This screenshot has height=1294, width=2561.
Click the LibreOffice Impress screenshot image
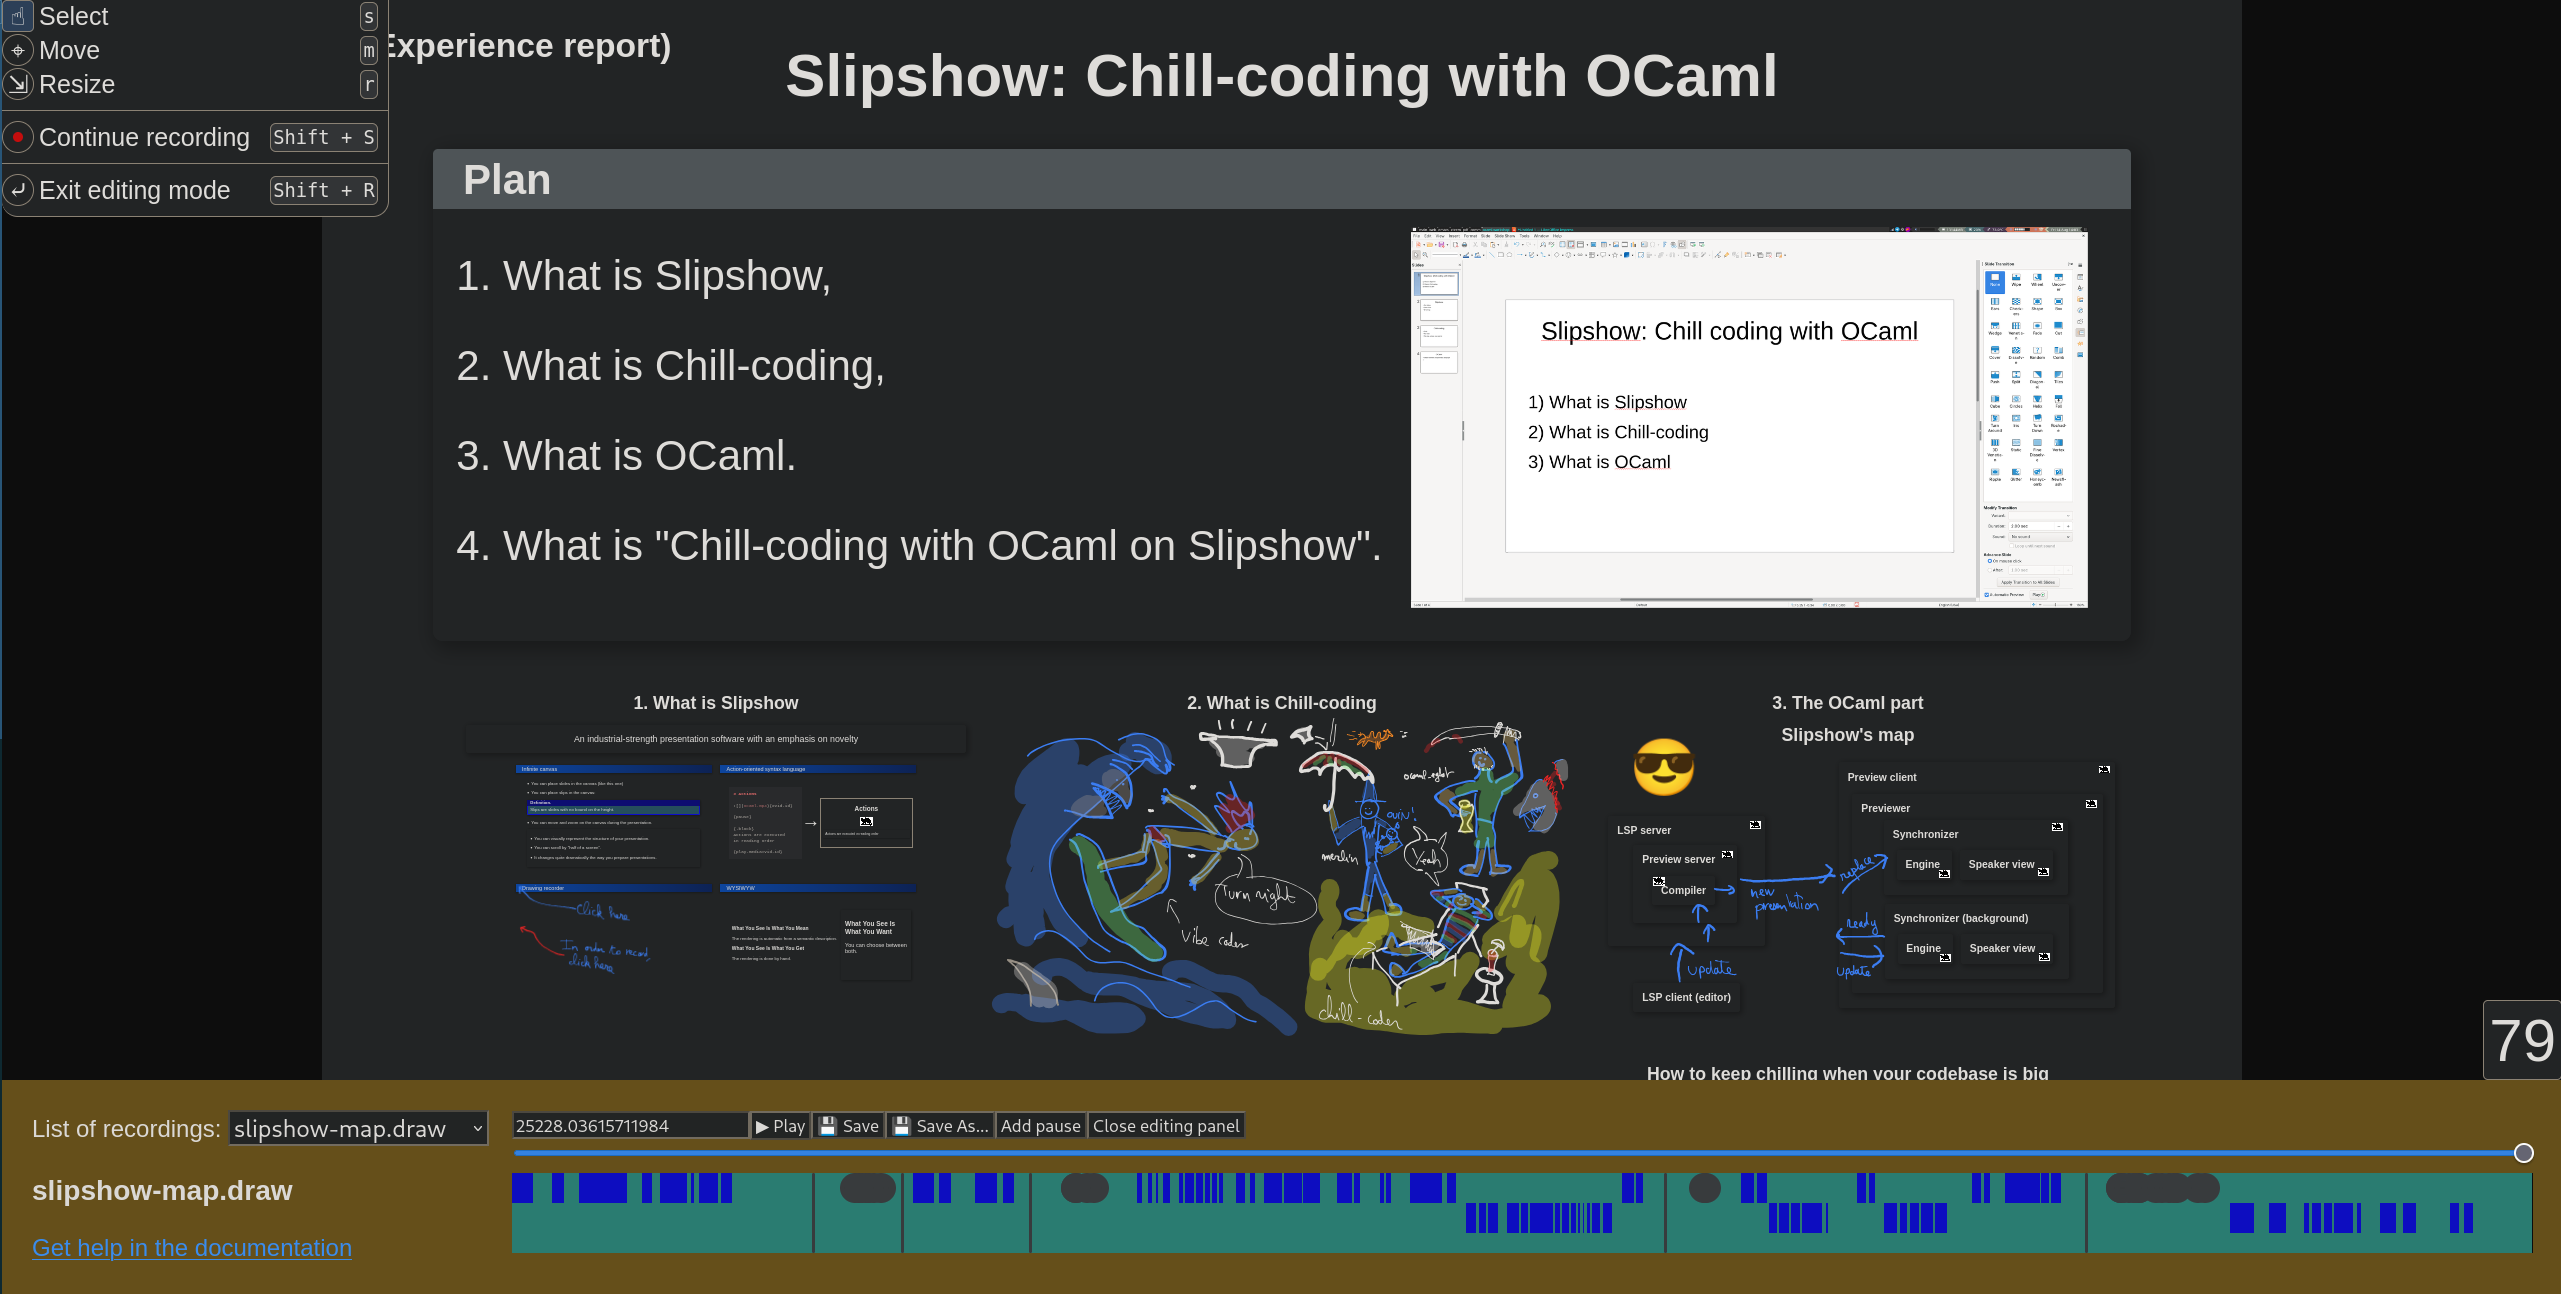pyautogui.click(x=1749, y=418)
